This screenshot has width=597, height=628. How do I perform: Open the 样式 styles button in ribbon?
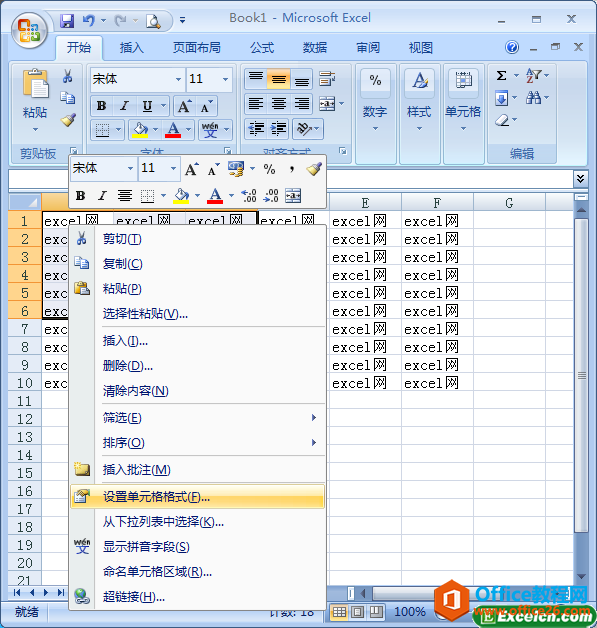coord(419,100)
